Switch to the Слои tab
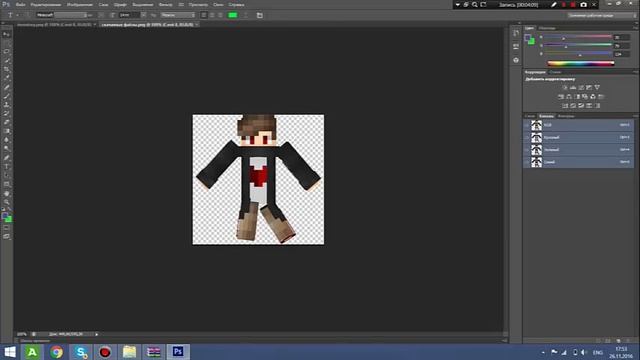This screenshot has height=360, width=640. tap(530, 116)
